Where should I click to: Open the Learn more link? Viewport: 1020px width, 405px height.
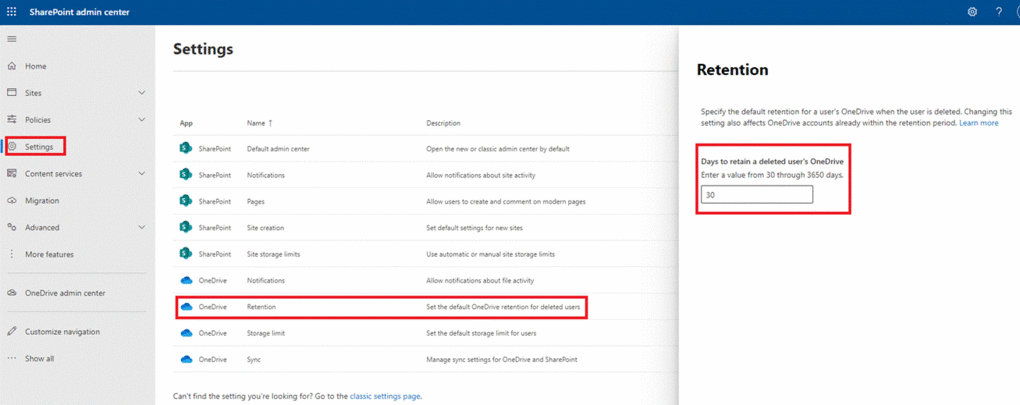(x=978, y=123)
